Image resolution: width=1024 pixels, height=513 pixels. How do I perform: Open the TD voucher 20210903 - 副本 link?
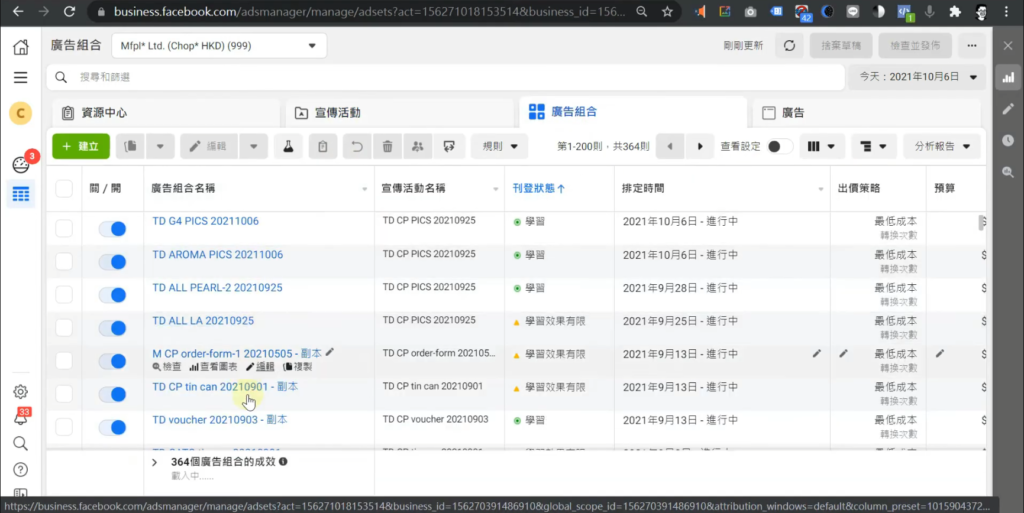pyautogui.click(x=219, y=419)
